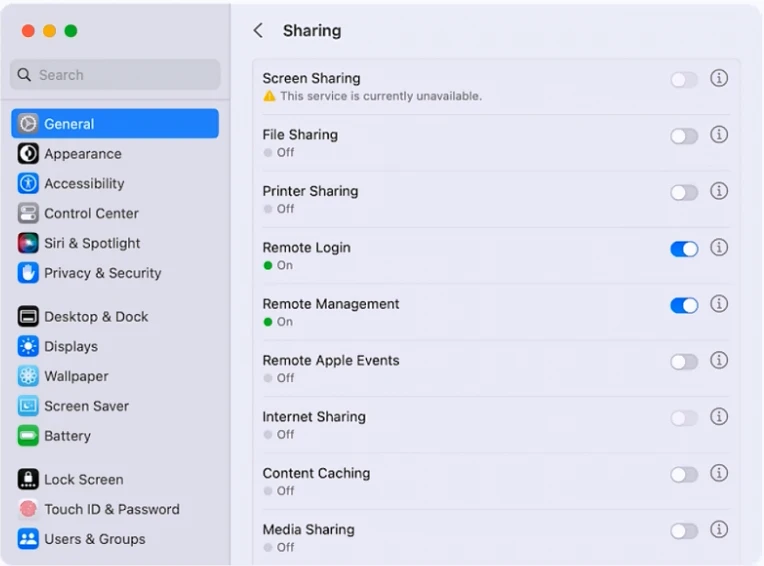
Task: Click the Control Center sidebar icon
Action: [28, 213]
